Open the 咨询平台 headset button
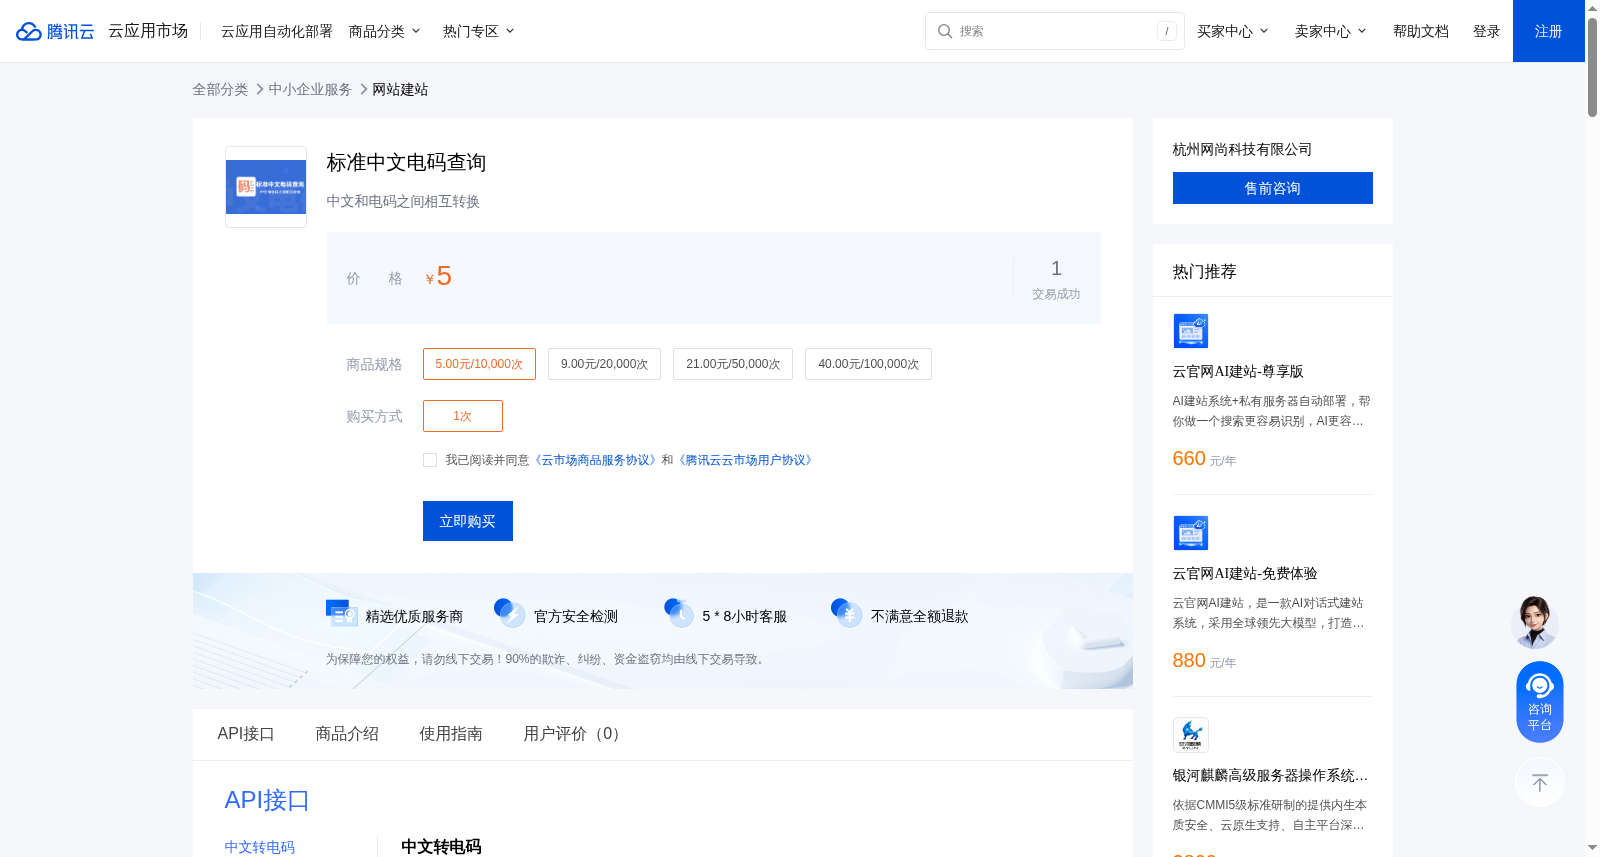1600x857 pixels. pyautogui.click(x=1539, y=702)
